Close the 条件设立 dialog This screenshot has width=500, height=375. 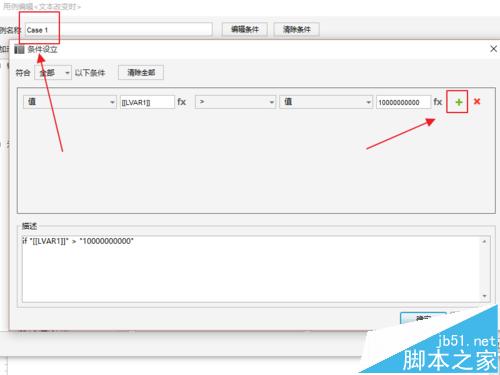(494, 49)
